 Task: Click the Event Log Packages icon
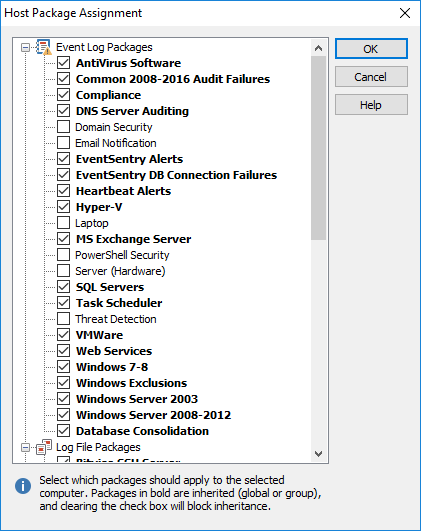coord(44,47)
